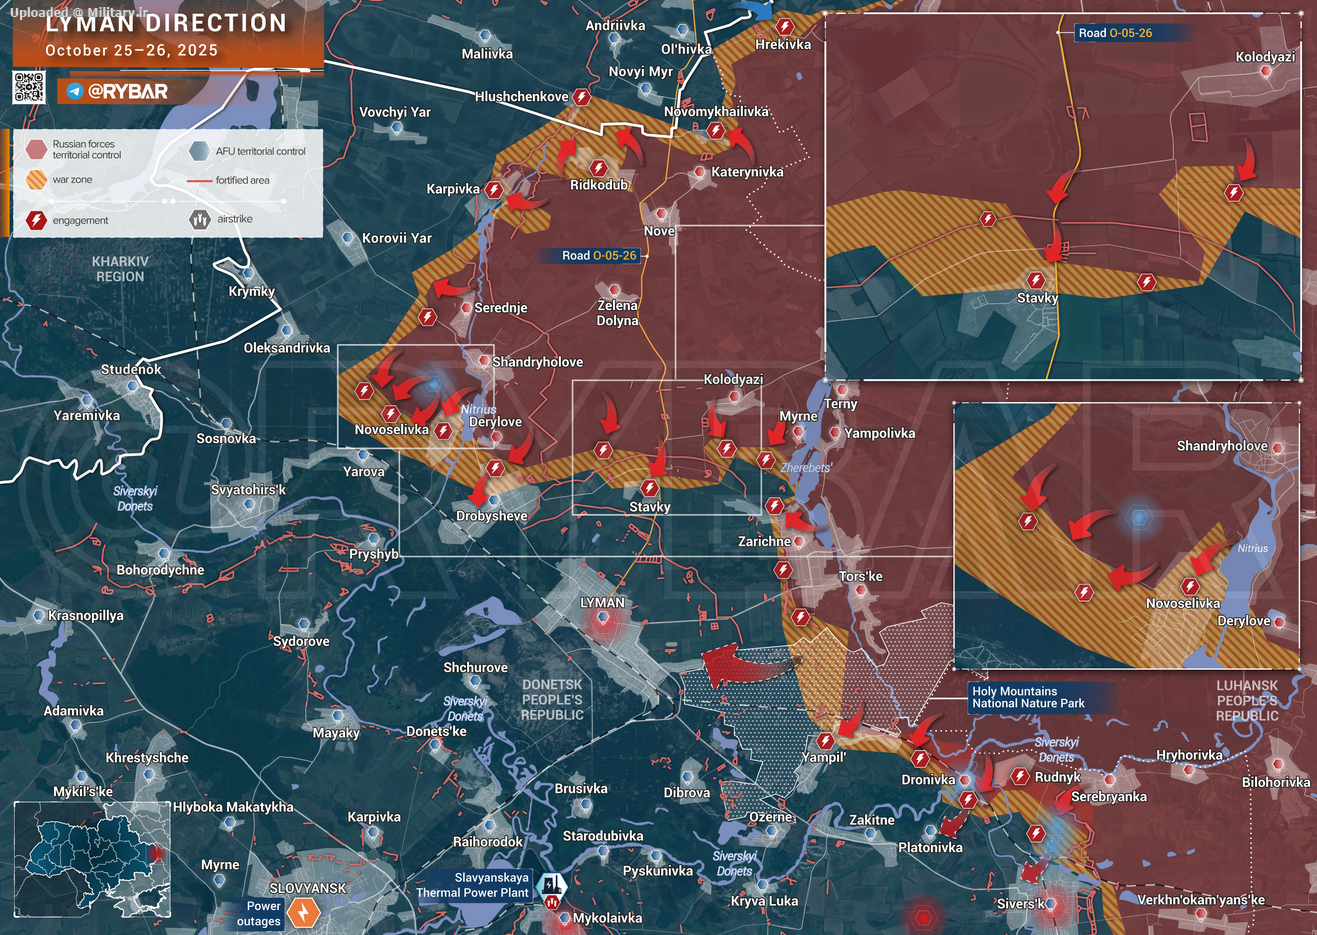Click the Power outages warning icon
The image size is (1317, 935).
305,912
